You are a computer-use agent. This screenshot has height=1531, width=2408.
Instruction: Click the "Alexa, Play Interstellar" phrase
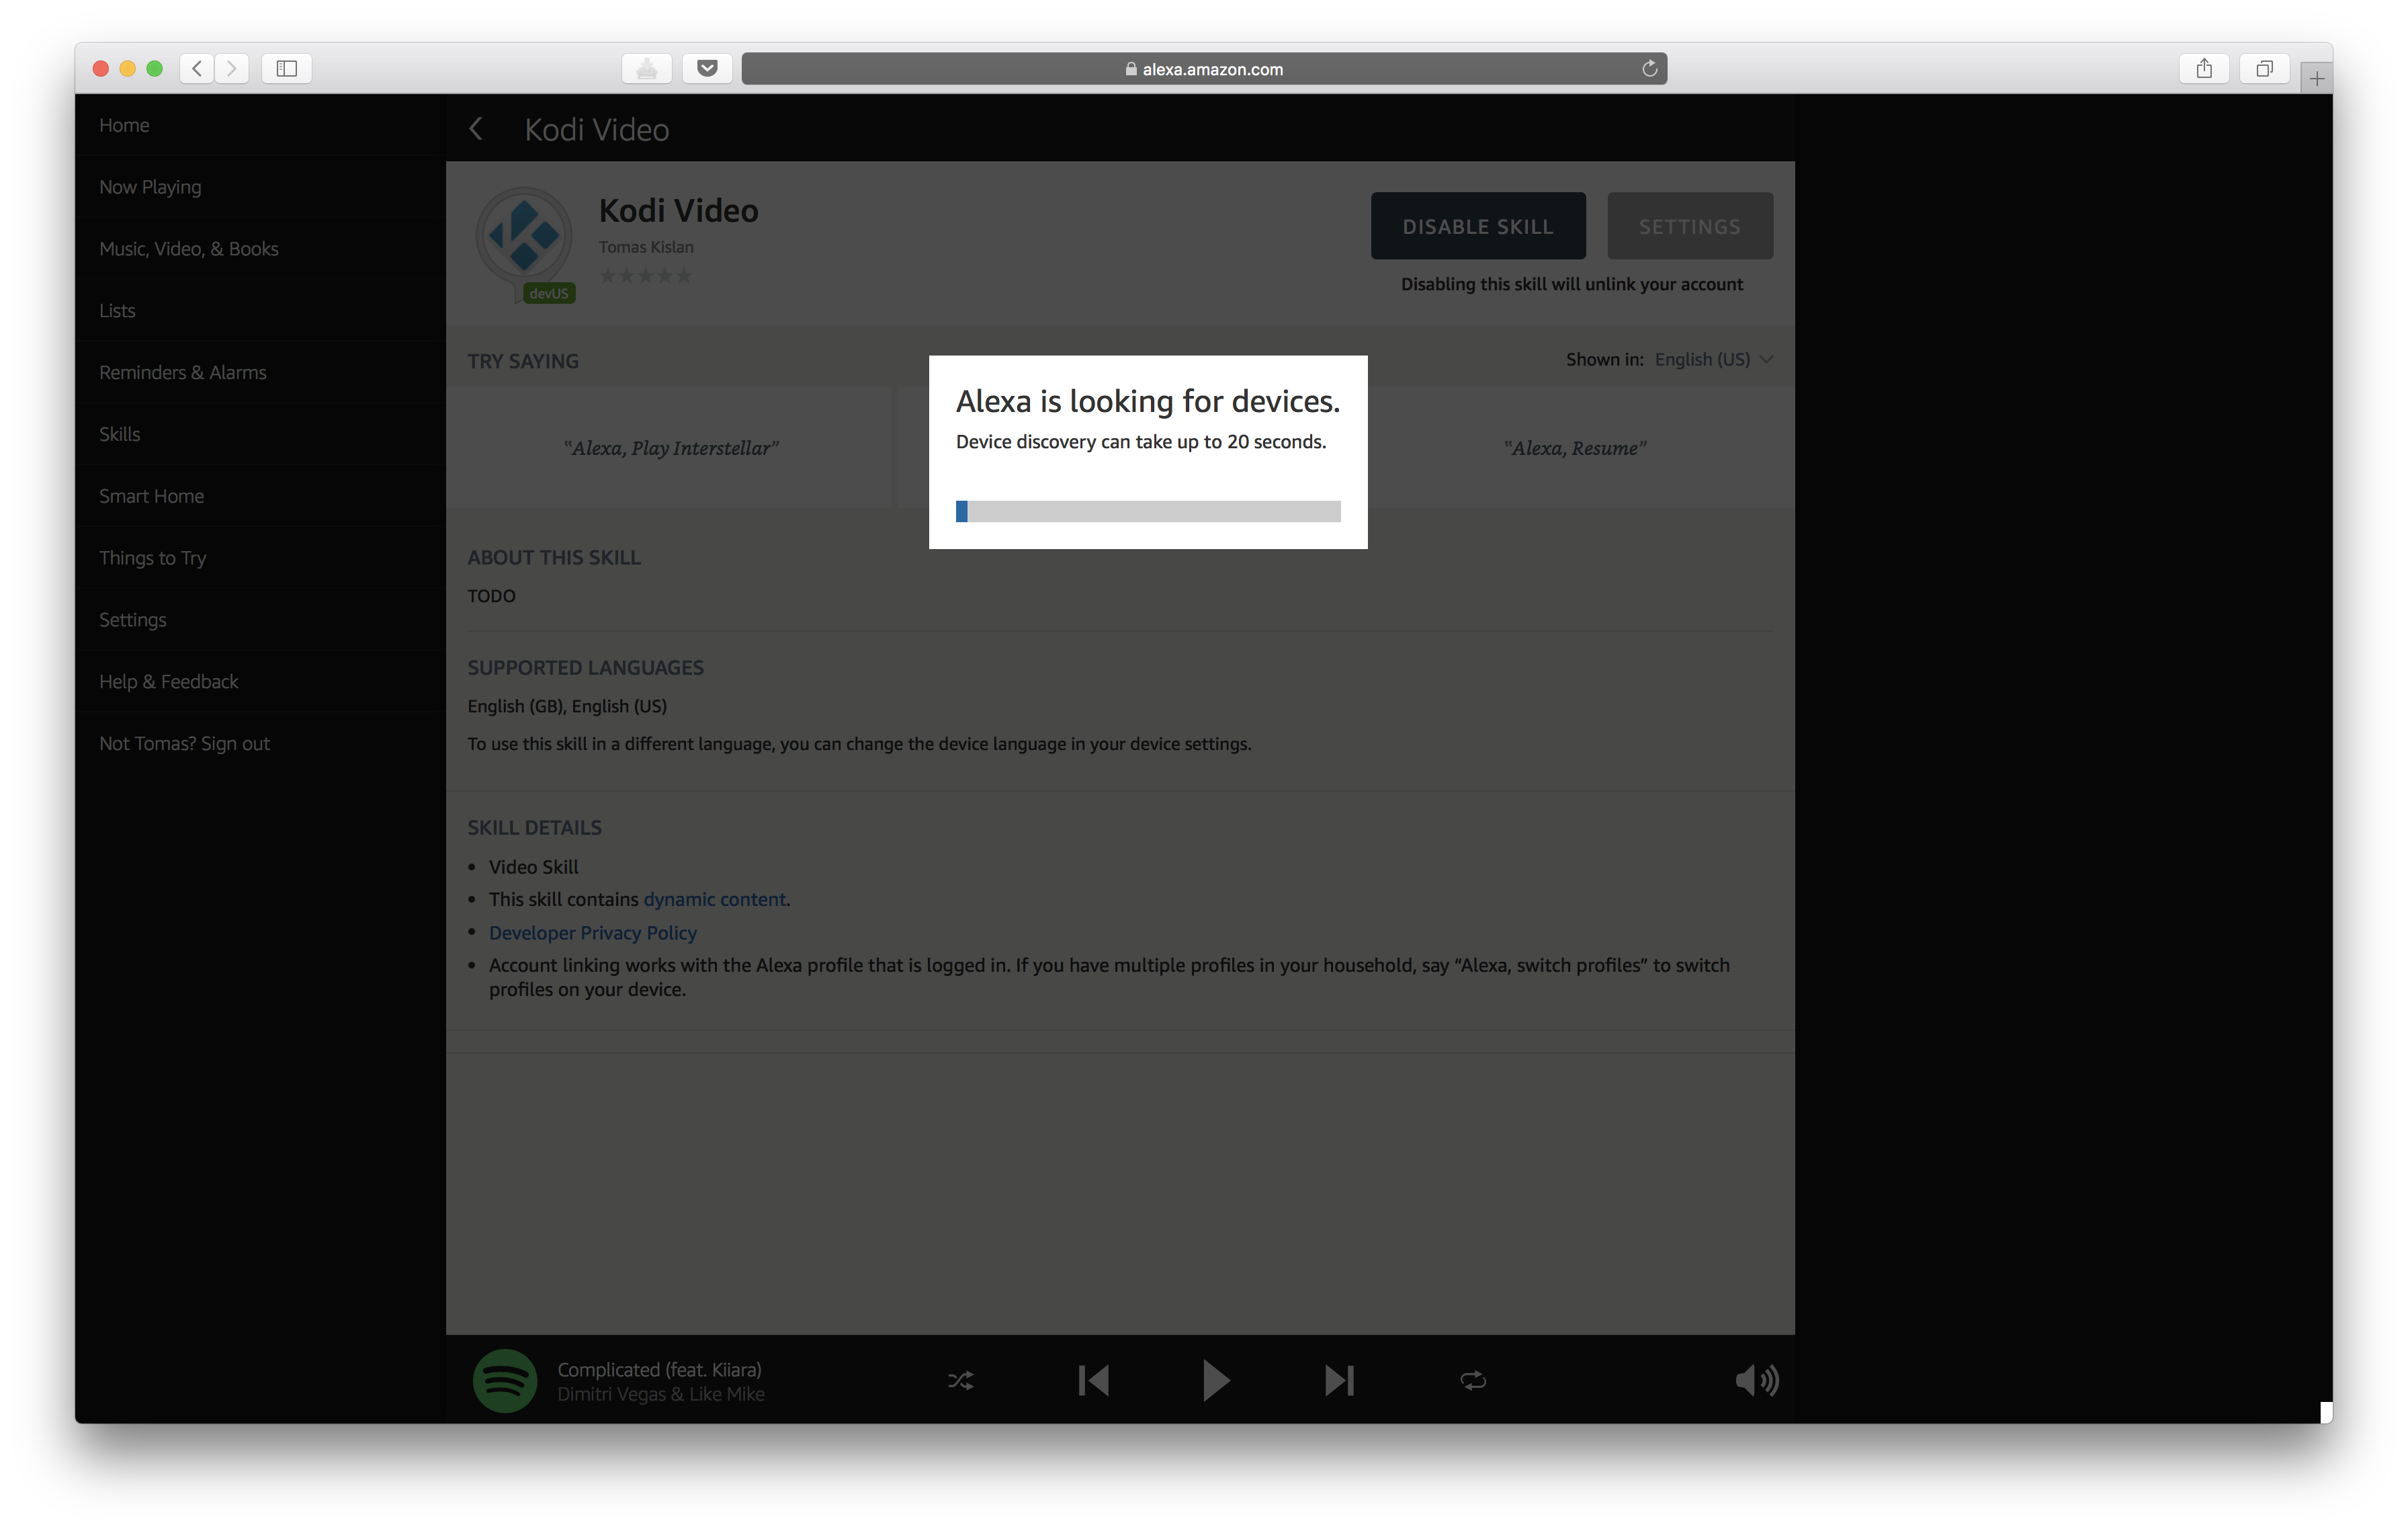(x=671, y=448)
